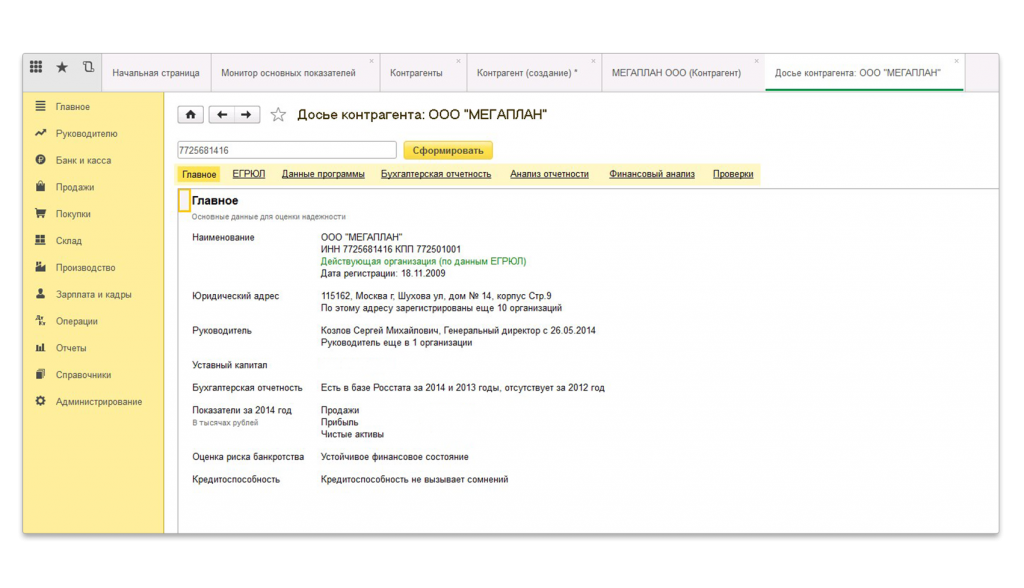This screenshot has width=1024, height=588.
Task: Open Зарплата и кадры section
Action: click(x=93, y=294)
